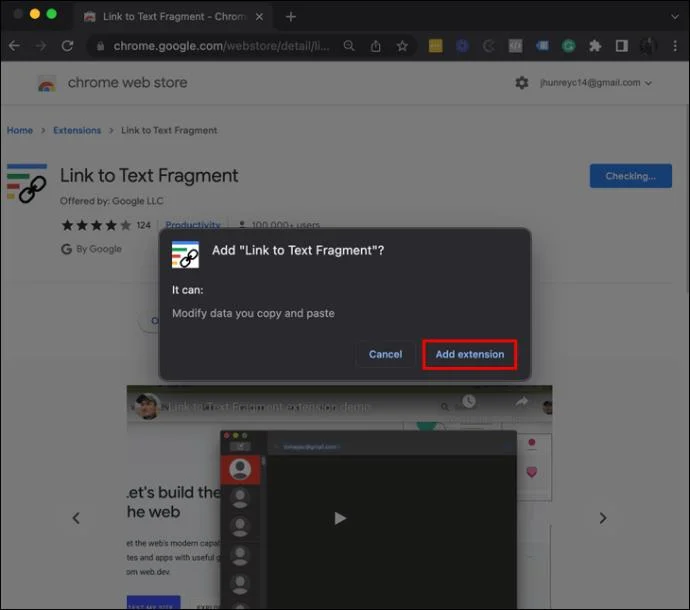Go back using browser back arrow
This screenshot has height=610, width=690.
pos(15,46)
